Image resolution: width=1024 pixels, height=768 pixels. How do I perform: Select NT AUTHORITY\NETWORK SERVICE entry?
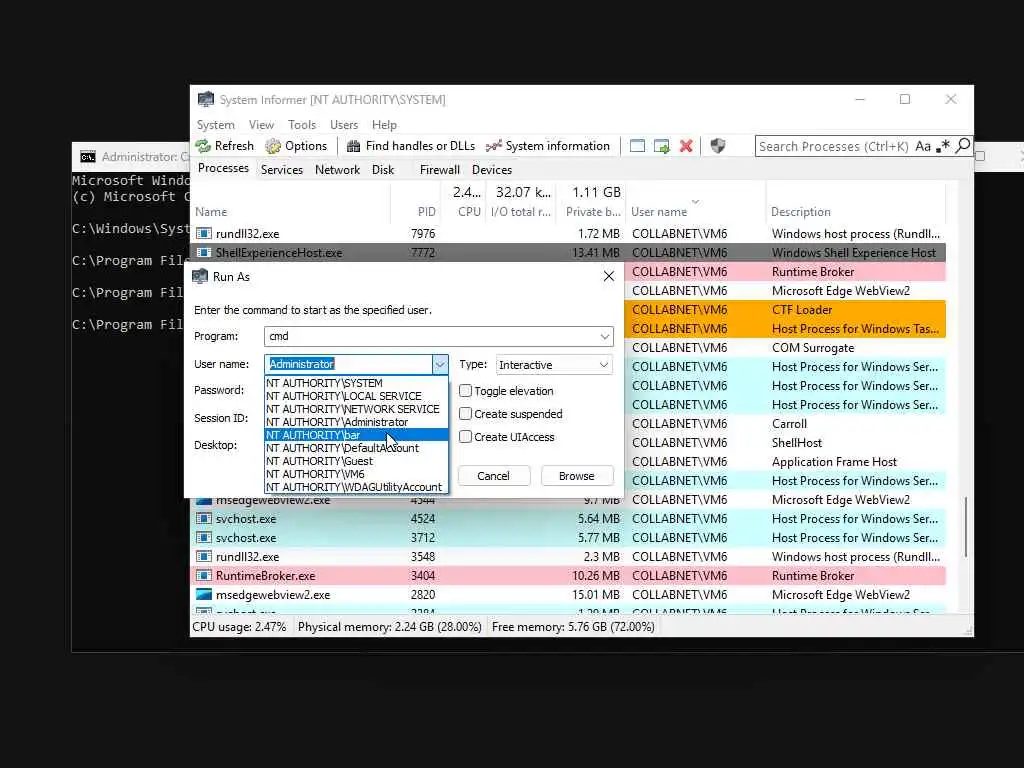pos(357,409)
